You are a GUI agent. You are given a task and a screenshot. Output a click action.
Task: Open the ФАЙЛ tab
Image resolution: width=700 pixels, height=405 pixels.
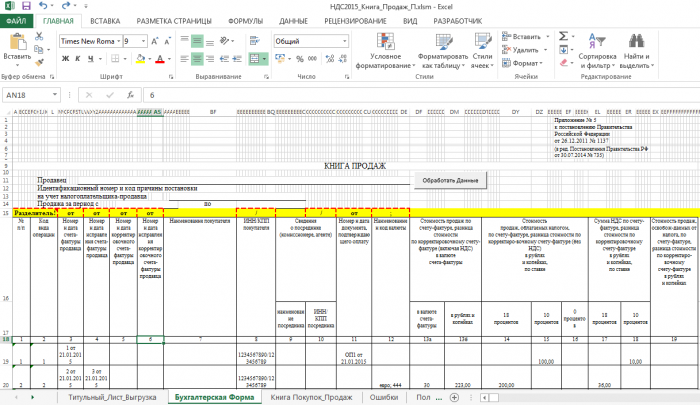(x=17, y=21)
